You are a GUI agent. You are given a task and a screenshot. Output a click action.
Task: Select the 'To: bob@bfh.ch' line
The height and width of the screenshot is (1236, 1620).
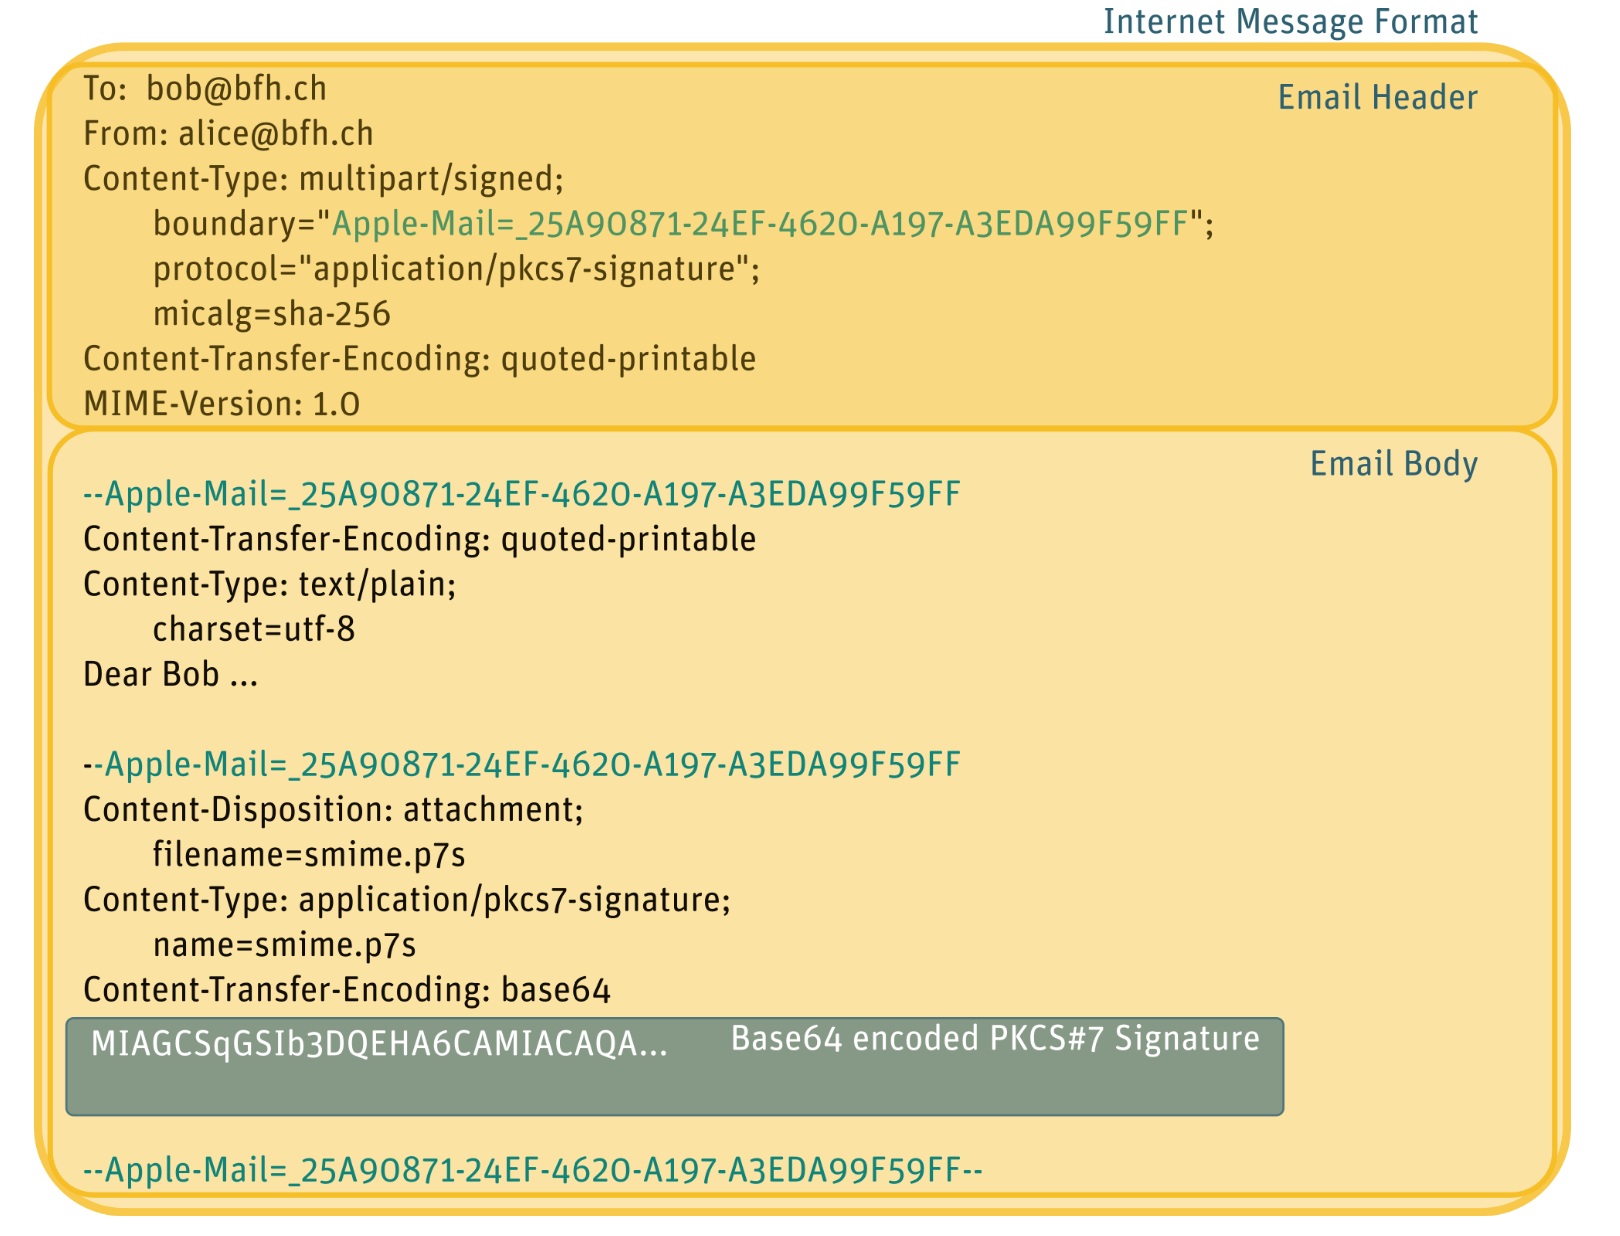[205, 89]
